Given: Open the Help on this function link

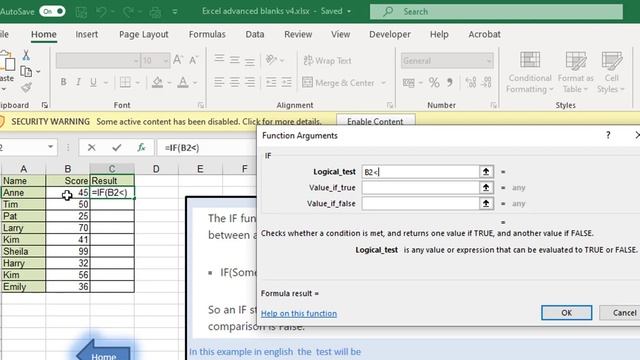Looking at the screenshot, I should click(x=299, y=313).
